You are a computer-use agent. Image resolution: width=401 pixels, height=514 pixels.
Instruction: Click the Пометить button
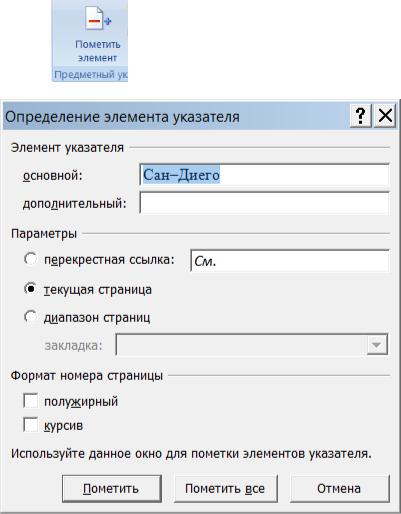tap(112, 488)
